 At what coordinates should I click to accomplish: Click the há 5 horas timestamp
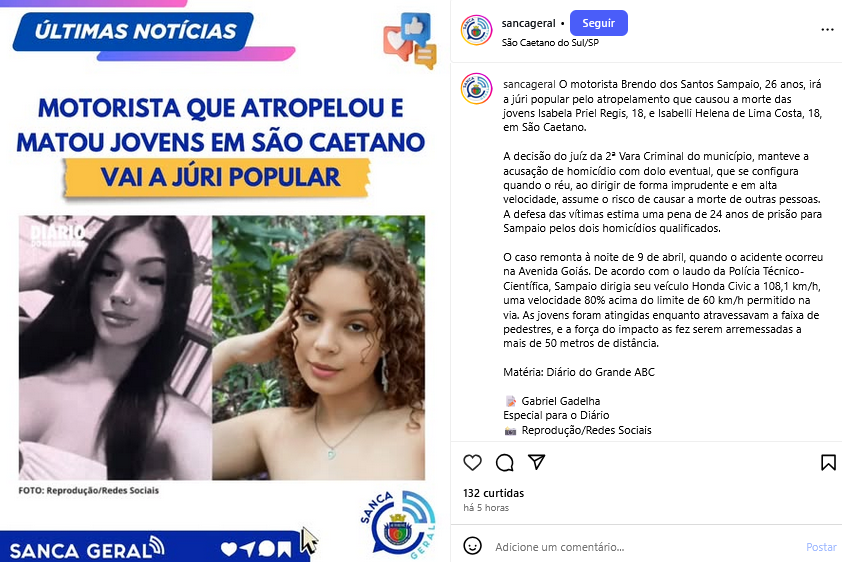pos(486,508)
